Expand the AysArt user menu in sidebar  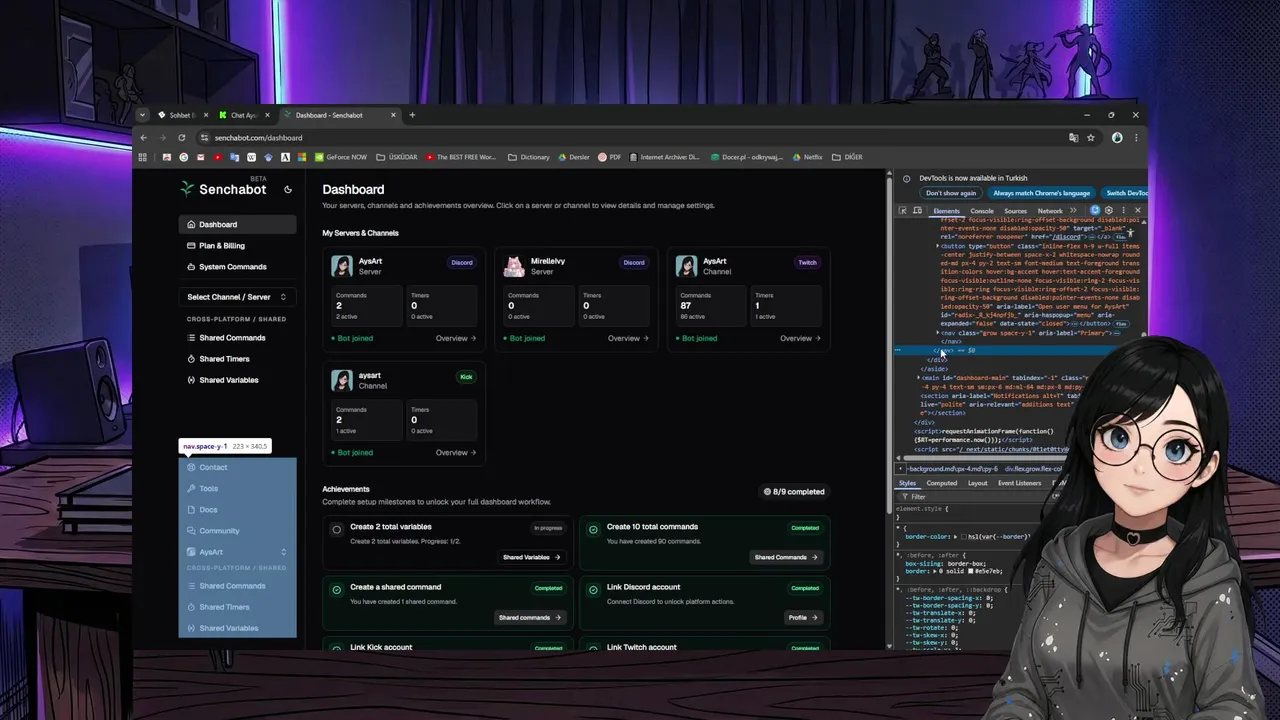(x=237, y=552)
